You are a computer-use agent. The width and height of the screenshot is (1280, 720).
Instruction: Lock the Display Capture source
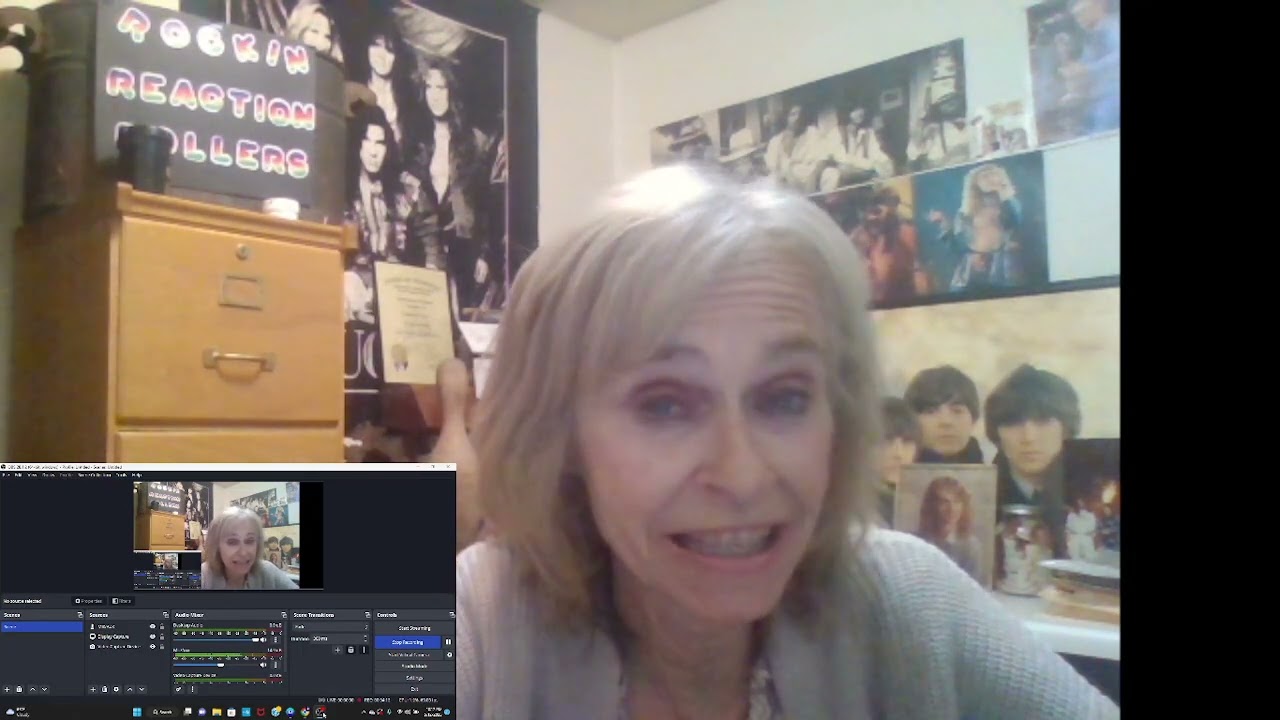(162, 637)
